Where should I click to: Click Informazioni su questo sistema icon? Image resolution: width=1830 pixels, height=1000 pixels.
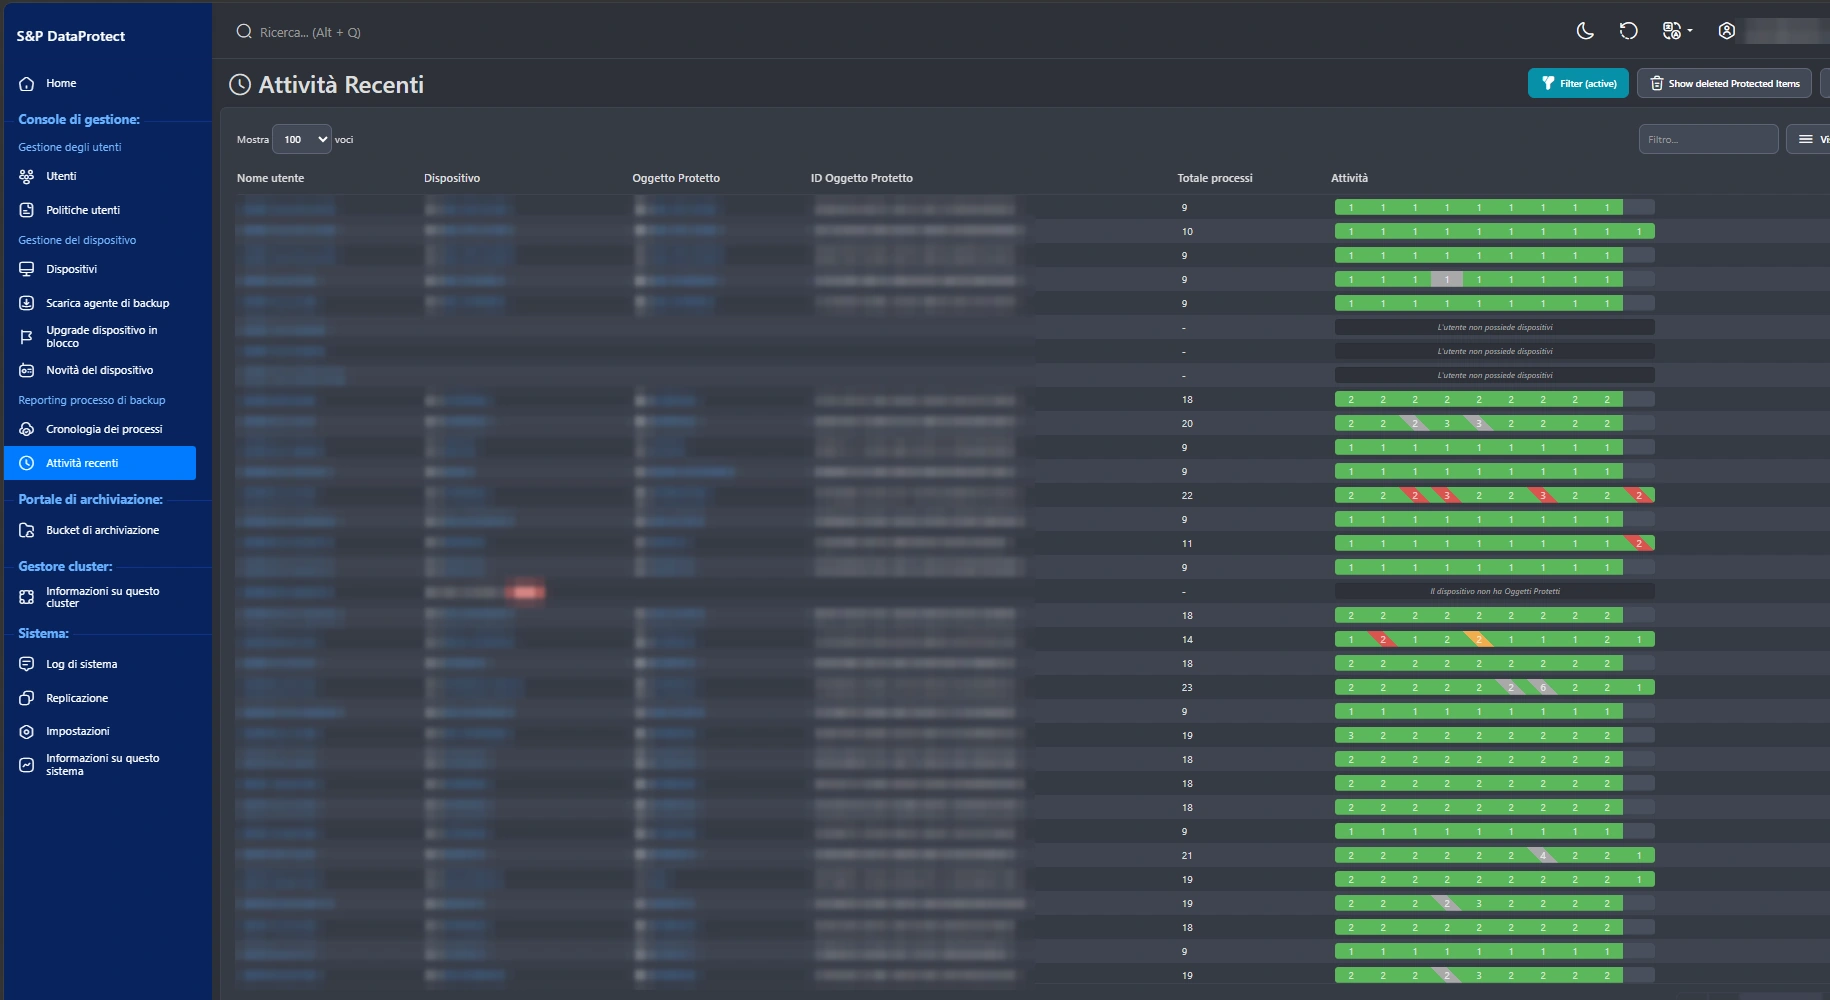coord(27,765)
